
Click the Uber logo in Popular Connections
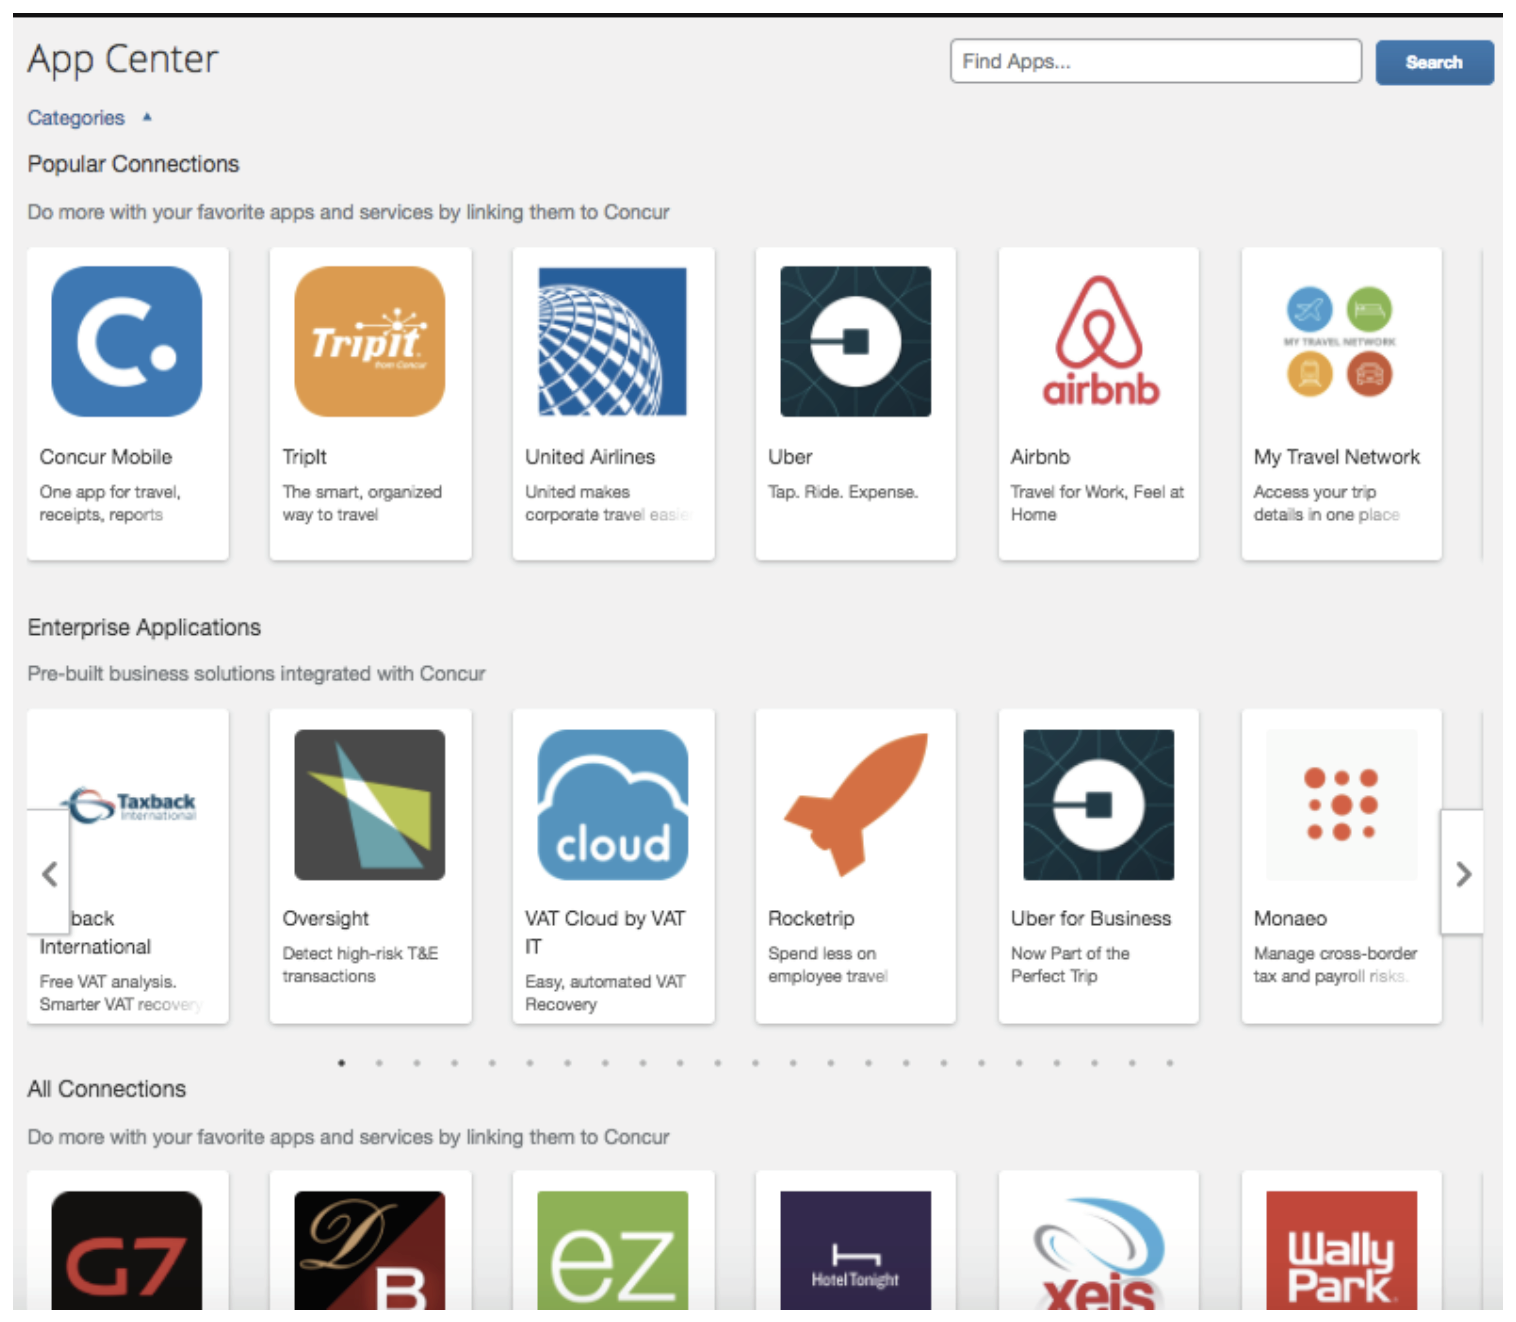pyautogui.click(x=856, y=341)
